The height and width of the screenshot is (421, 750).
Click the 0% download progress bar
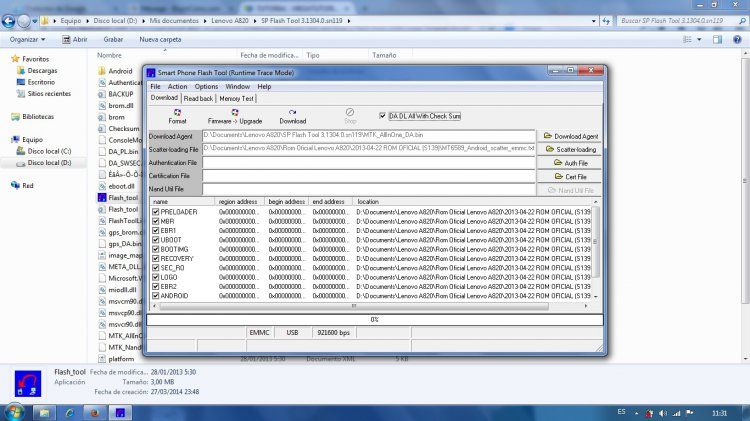[x=375, y=320]
